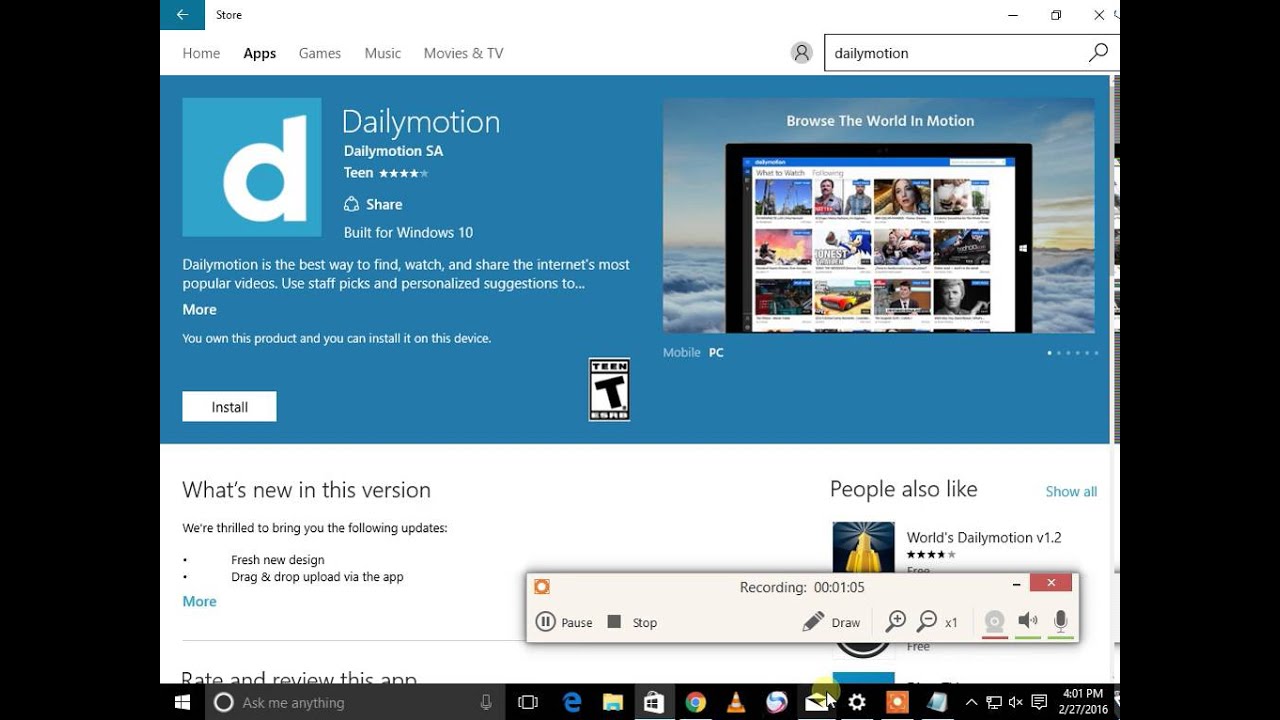This screenshot has width=1280, height=720.
Task: Zoom out with the recorder magnifier minus
Action: tap(927, 622)
